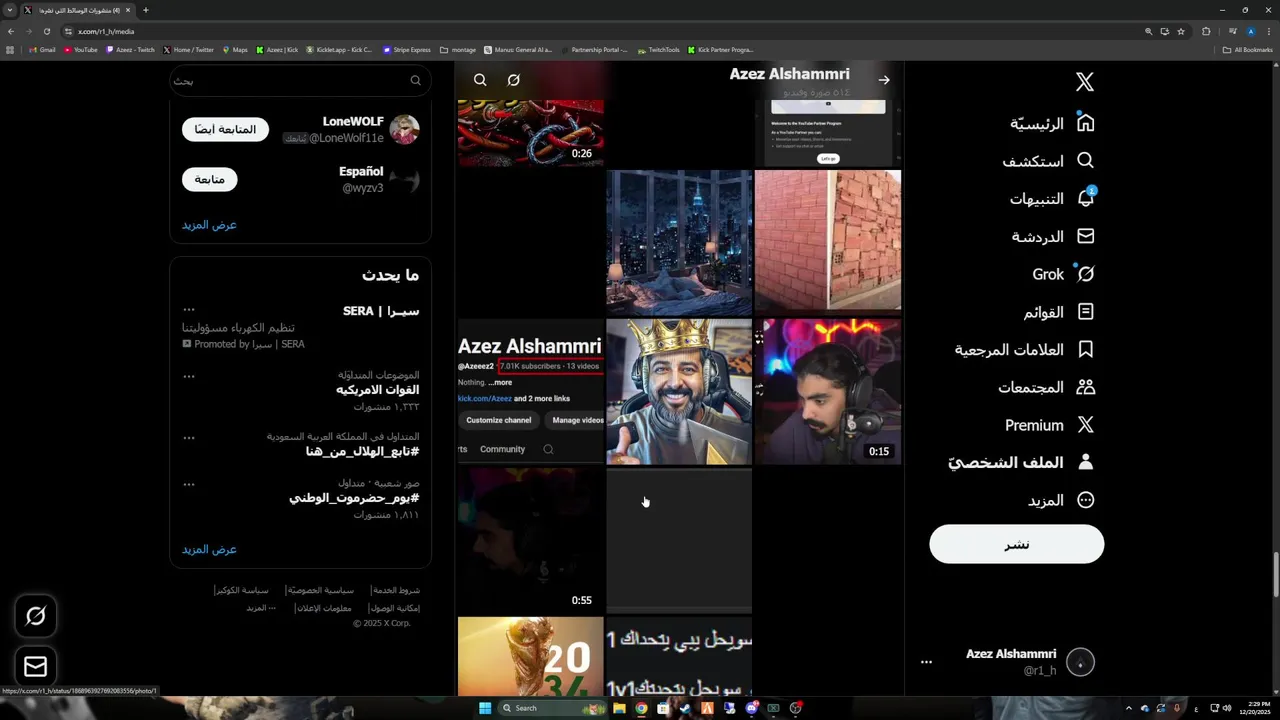
Task: Open the World Cup 2034 trophy image
Action: [x=531, y=656]
